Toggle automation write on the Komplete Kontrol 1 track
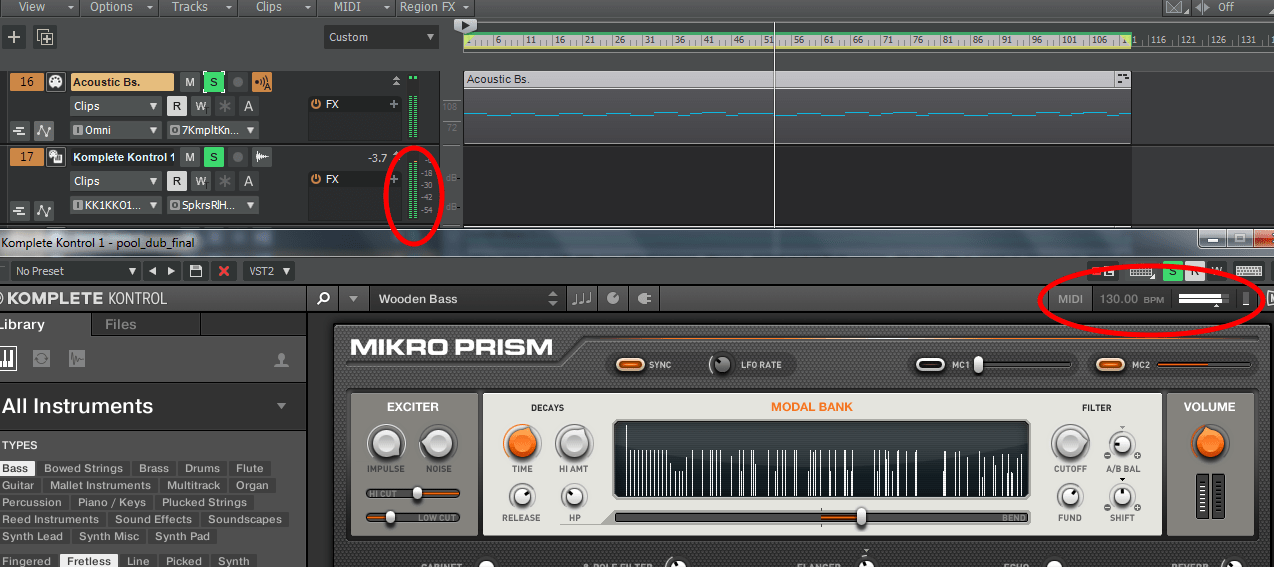1274x567 pixels. 200,181
